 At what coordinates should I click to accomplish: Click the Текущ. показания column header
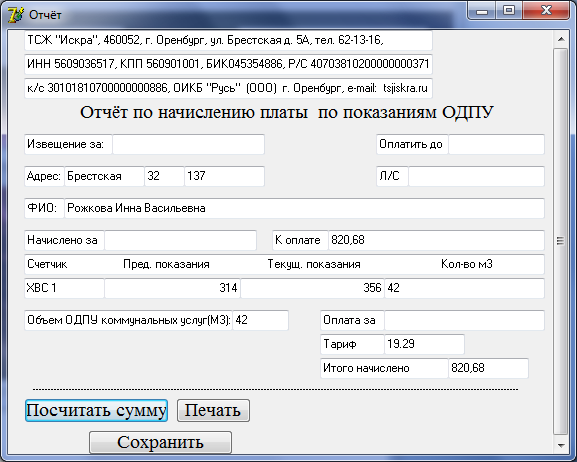tap(314, 264)
